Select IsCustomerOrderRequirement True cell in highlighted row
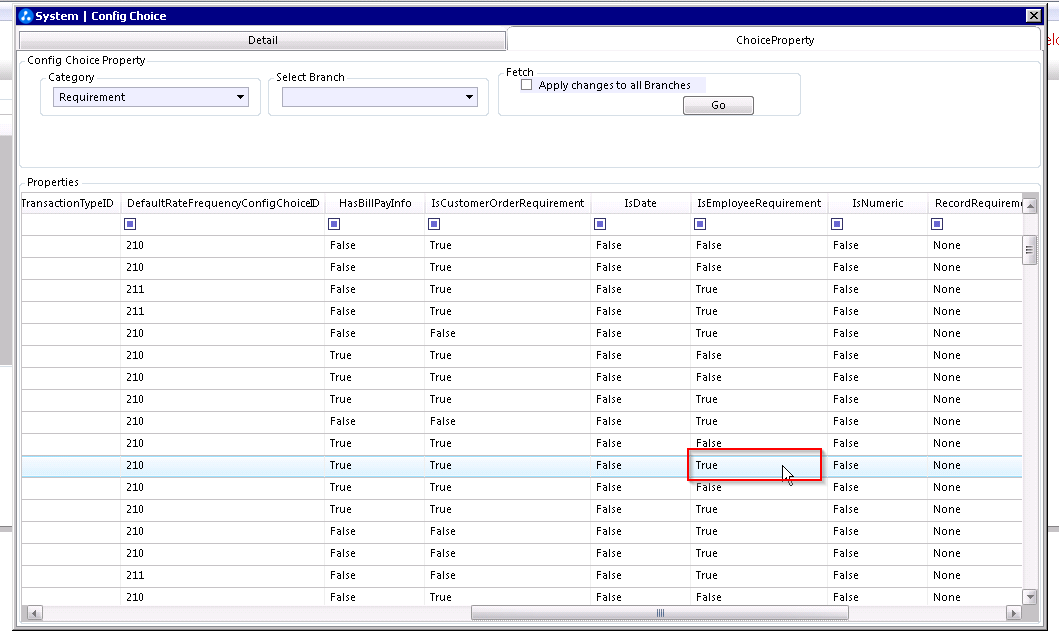The width and height of the screenshot is (1059, 635). click(508, 465)
